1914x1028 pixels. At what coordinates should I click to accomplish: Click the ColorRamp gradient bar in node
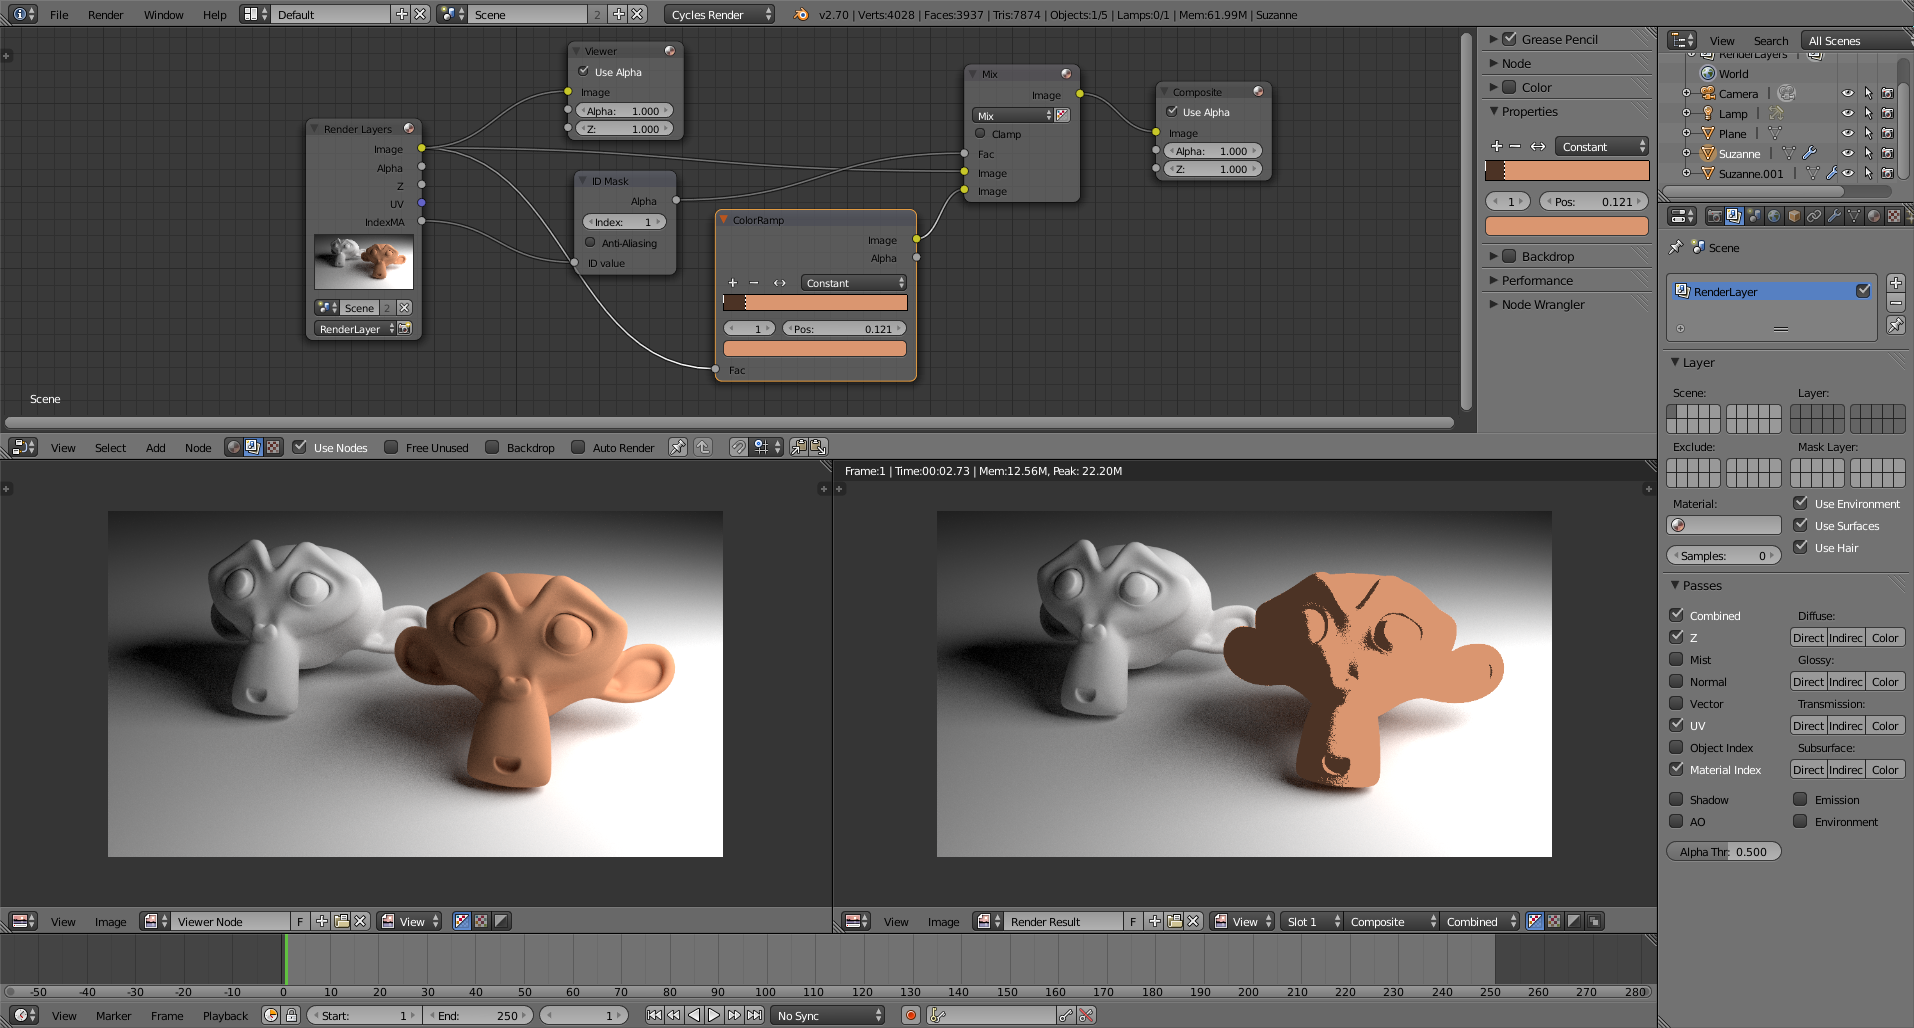(x=815, y=302)
